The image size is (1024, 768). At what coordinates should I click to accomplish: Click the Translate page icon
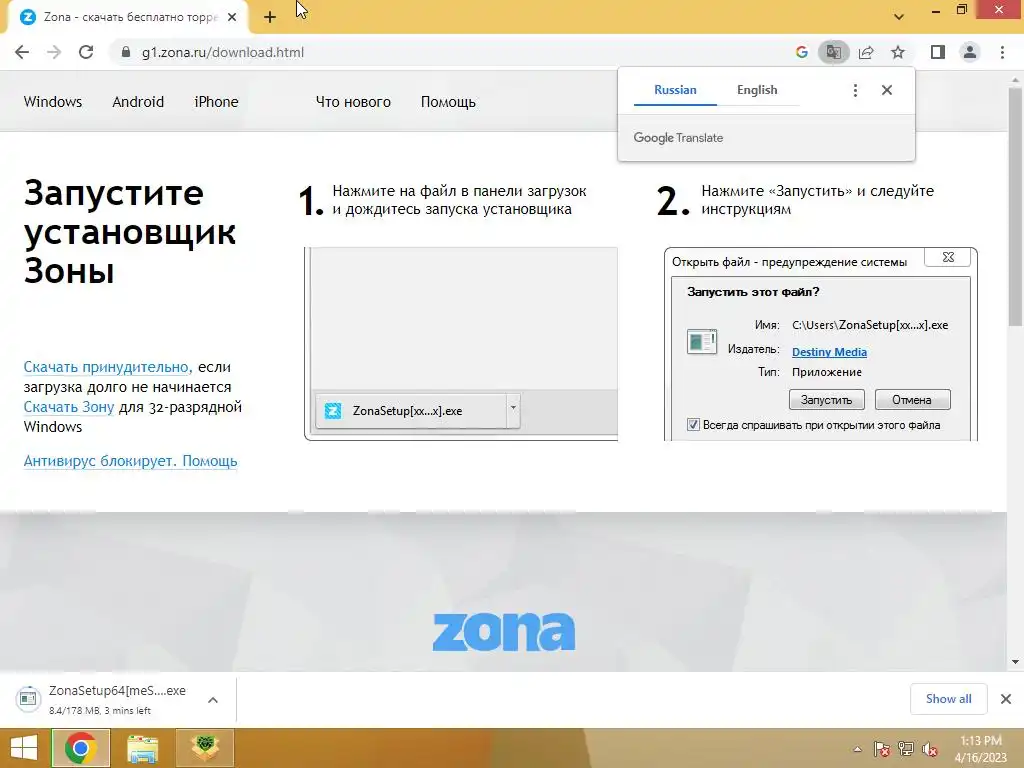tap(833, 52)
